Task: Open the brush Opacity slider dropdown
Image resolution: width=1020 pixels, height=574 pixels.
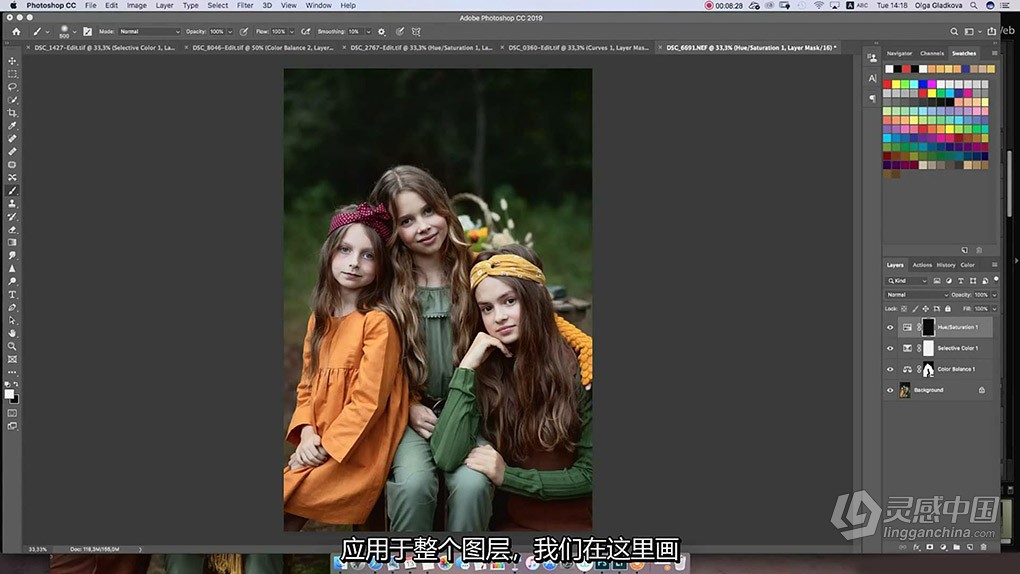Action: point(230,31)
